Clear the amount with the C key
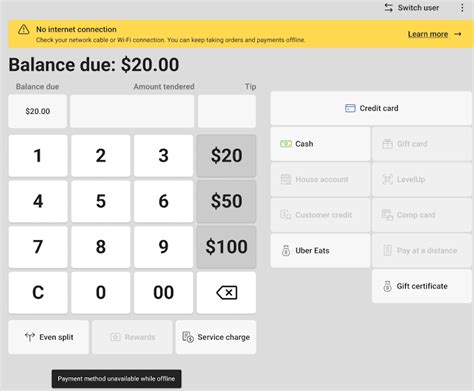This screenshot has height=391, width=474. pos(38,293)
